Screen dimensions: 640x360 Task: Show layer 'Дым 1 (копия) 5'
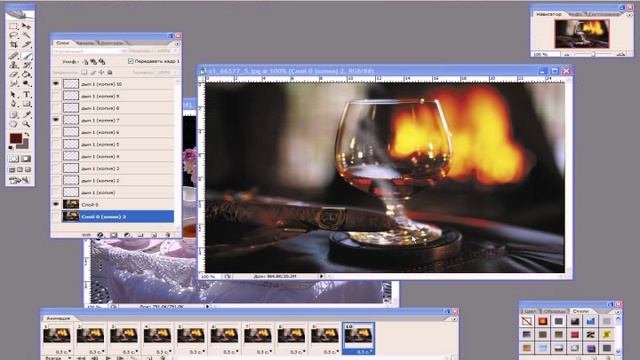point(56,144)
